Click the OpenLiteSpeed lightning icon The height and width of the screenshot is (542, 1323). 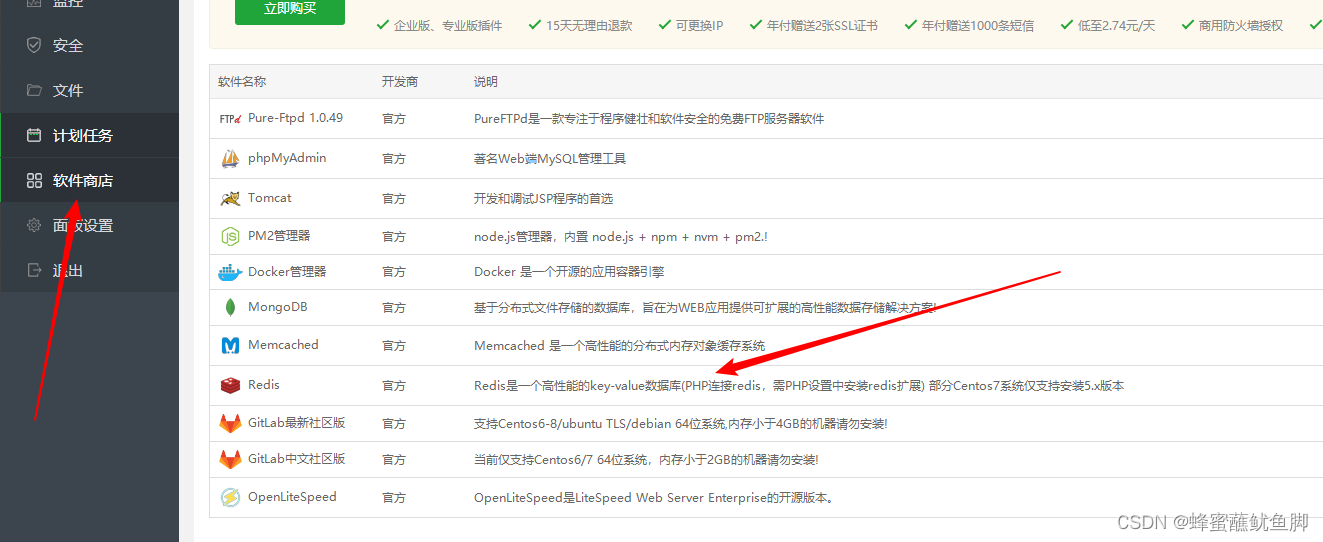coord(230,497)
